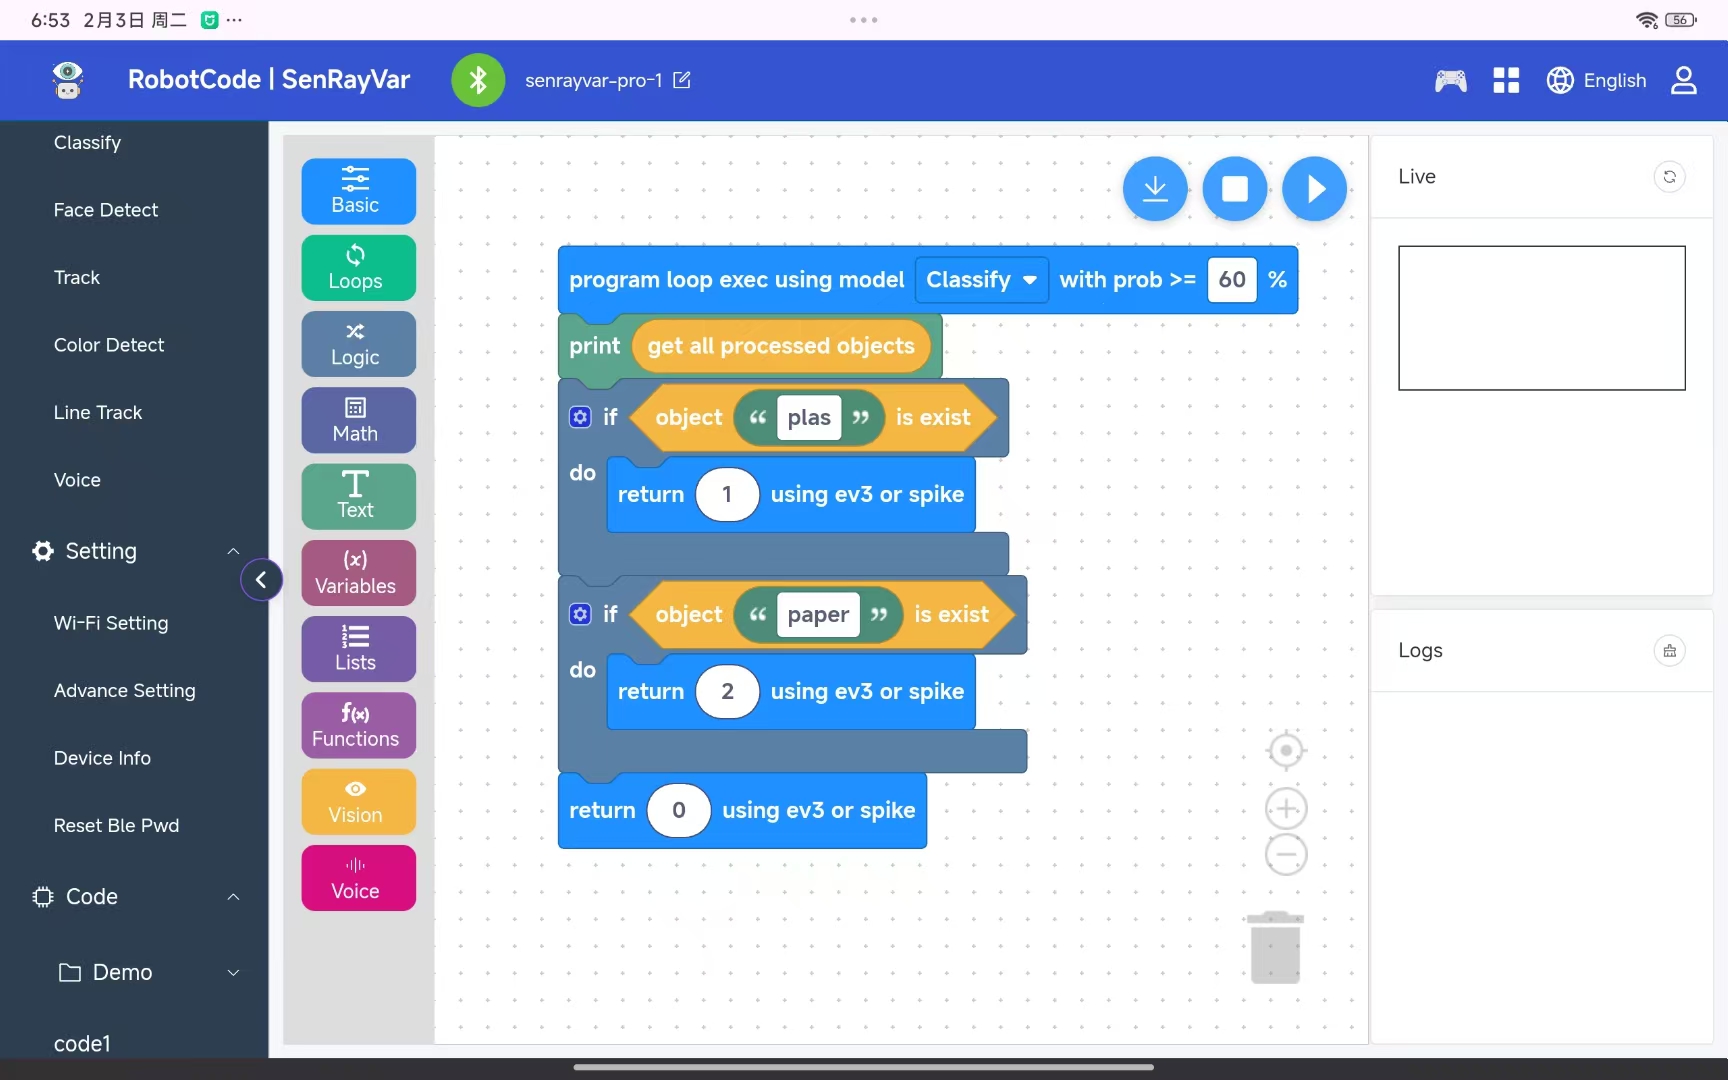Select the Loops block category
The width and height of the screenshot is (1728, 1080).
[357, 268]
